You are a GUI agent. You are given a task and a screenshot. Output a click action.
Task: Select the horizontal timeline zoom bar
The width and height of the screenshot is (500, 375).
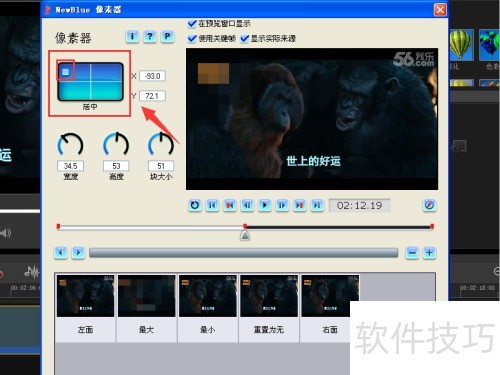click(x=243, y=253)
